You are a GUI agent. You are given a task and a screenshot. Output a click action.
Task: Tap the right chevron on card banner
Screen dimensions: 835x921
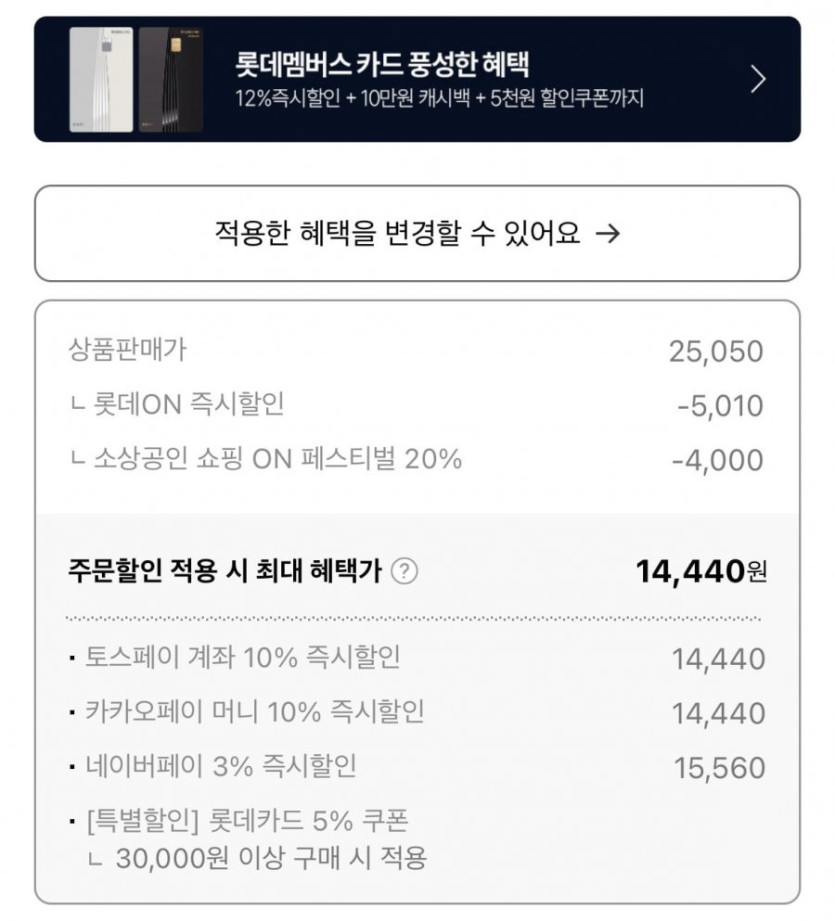click(758, 80)
